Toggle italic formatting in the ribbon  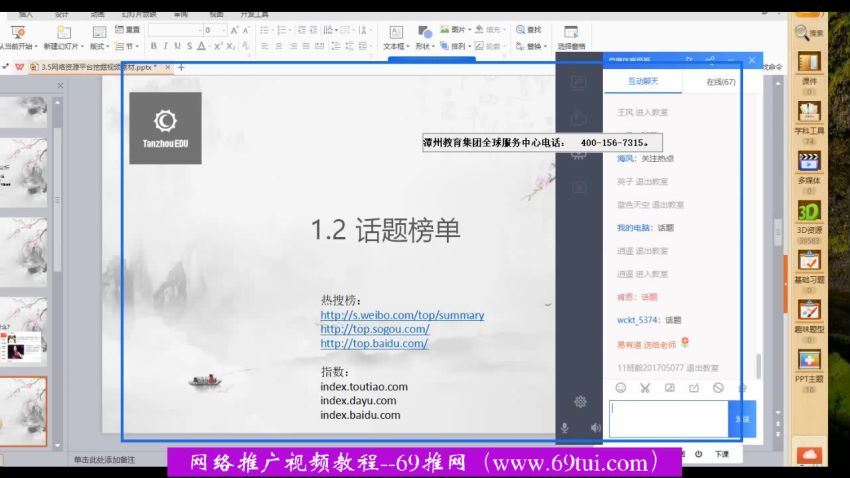point(165,46)
